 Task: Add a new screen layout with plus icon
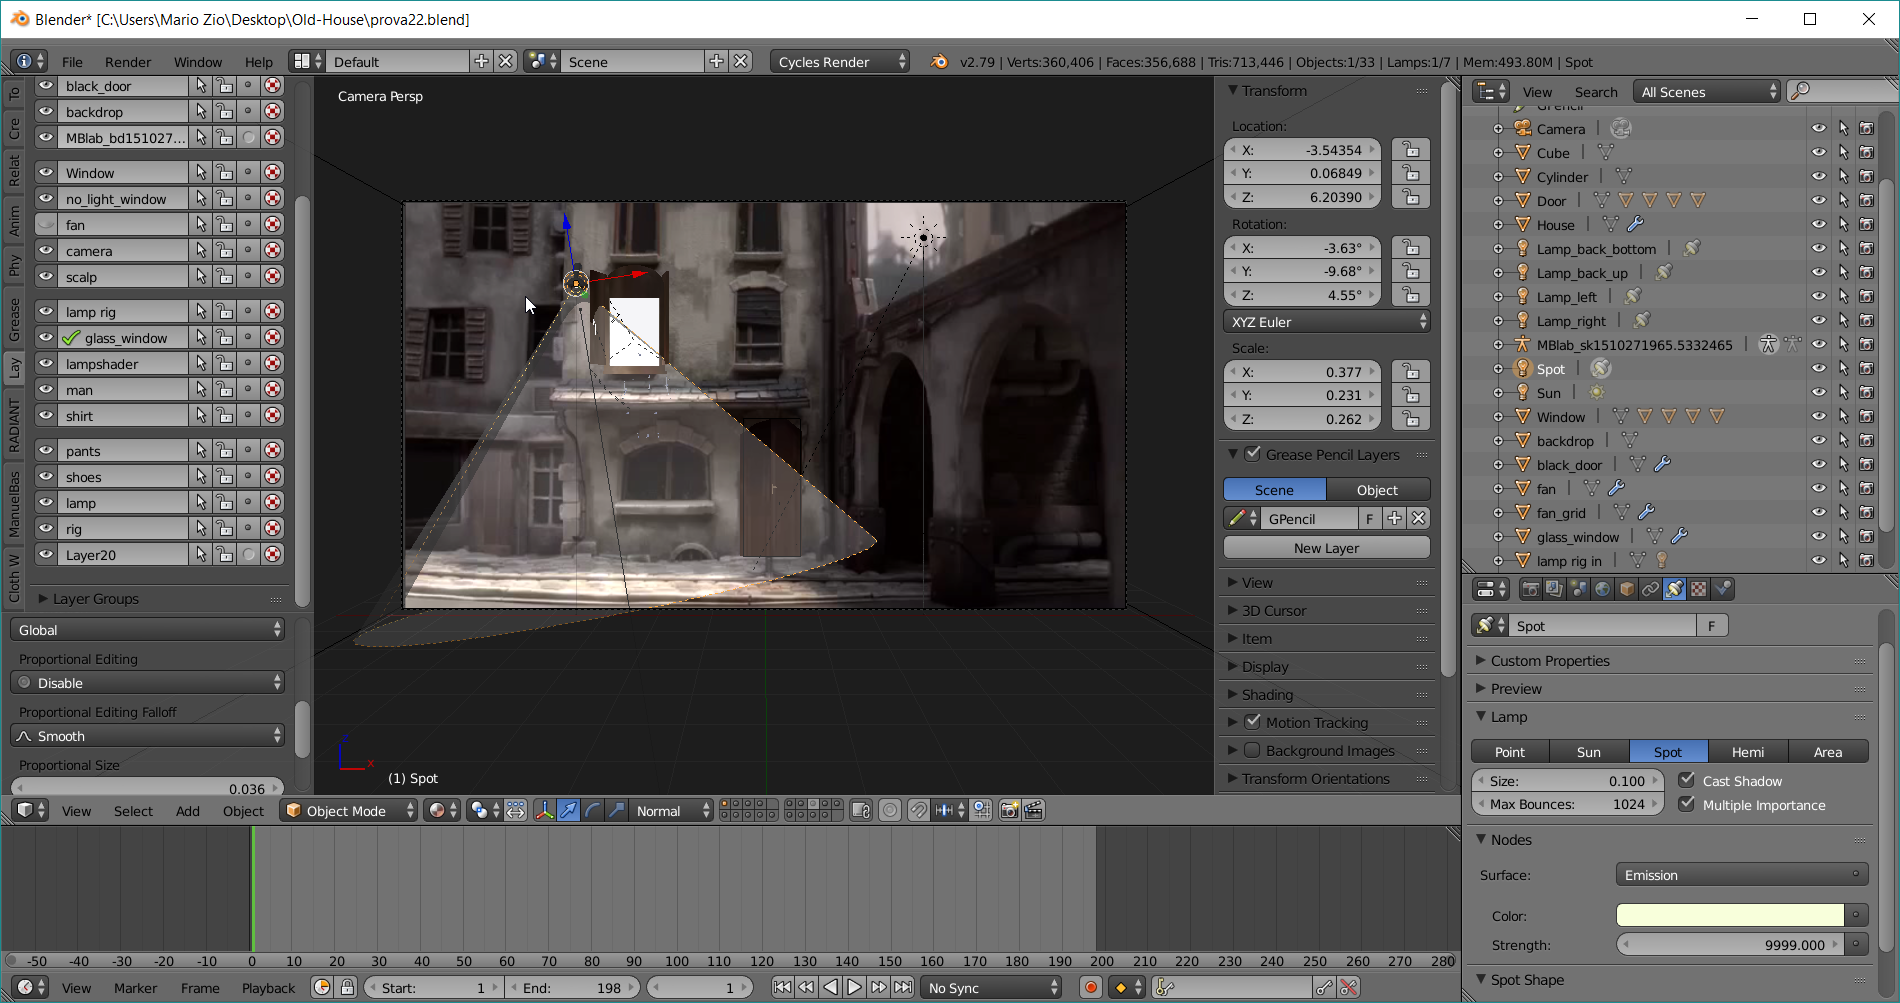tap(482, 61)
